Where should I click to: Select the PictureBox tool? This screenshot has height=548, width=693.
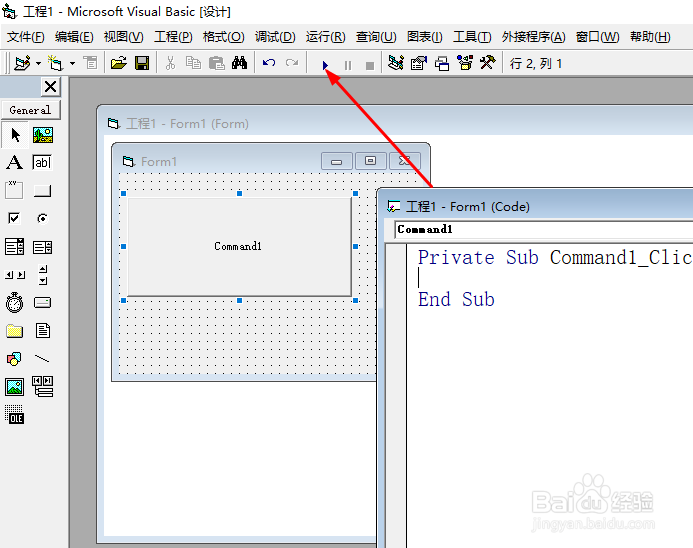[43, 135]
